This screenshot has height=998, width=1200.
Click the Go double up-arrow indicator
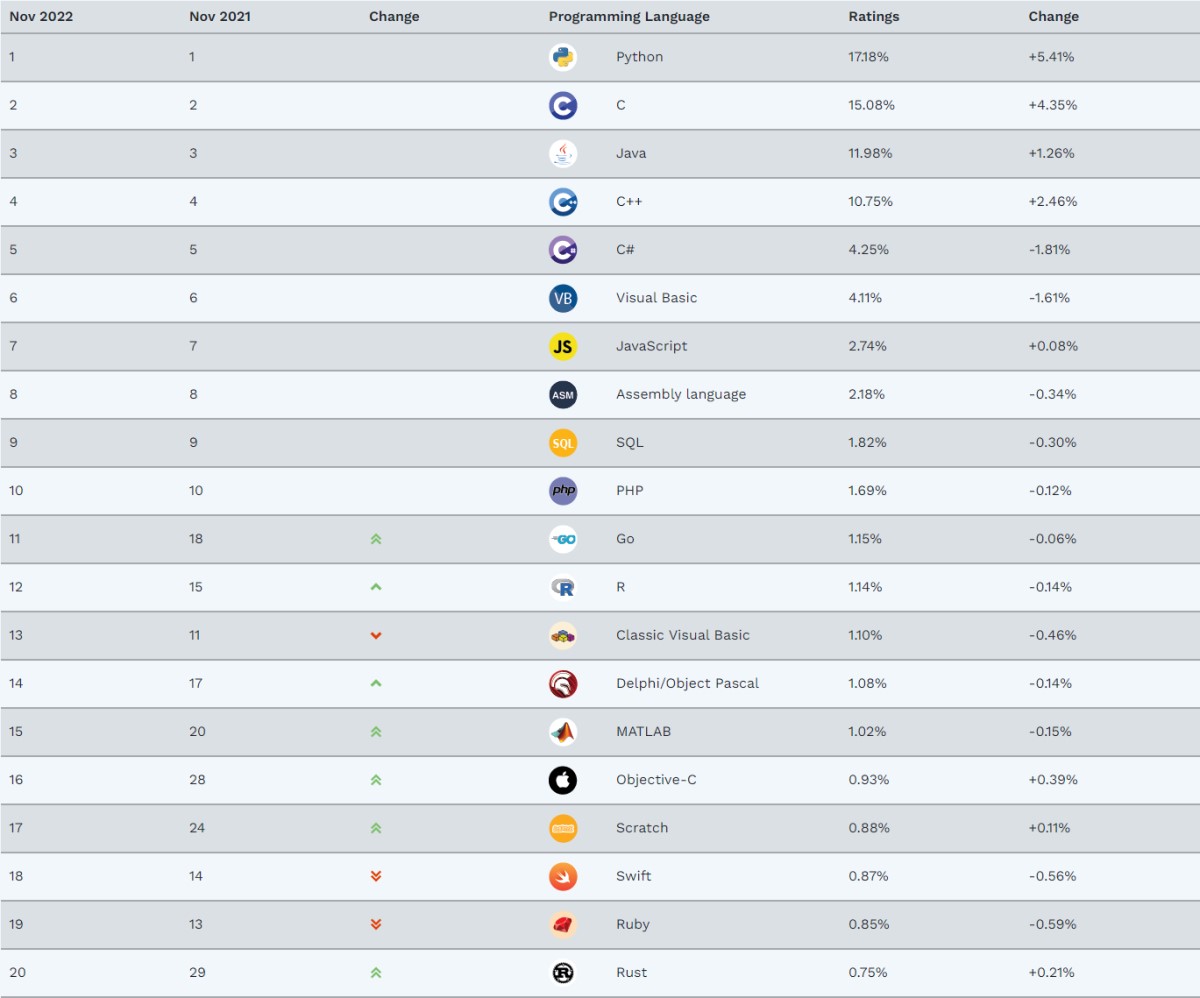click(x=376, y=539)
